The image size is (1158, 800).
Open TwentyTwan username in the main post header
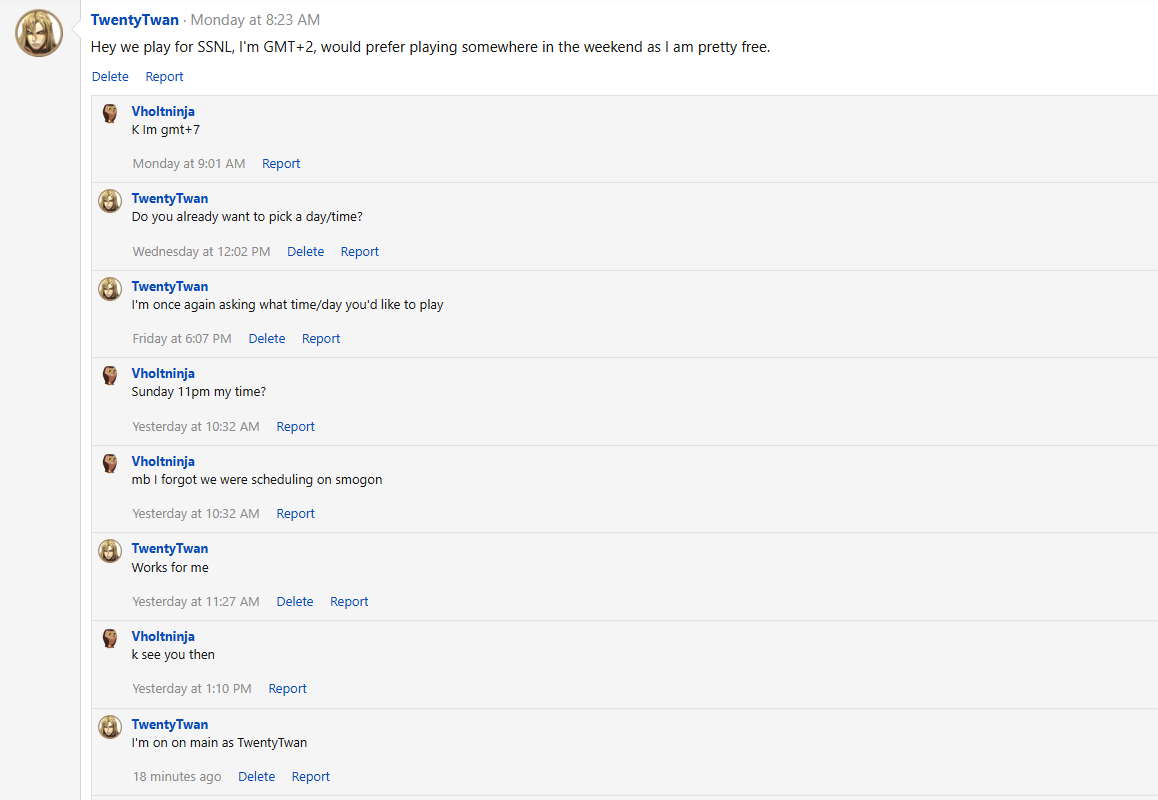click(135, 20)
